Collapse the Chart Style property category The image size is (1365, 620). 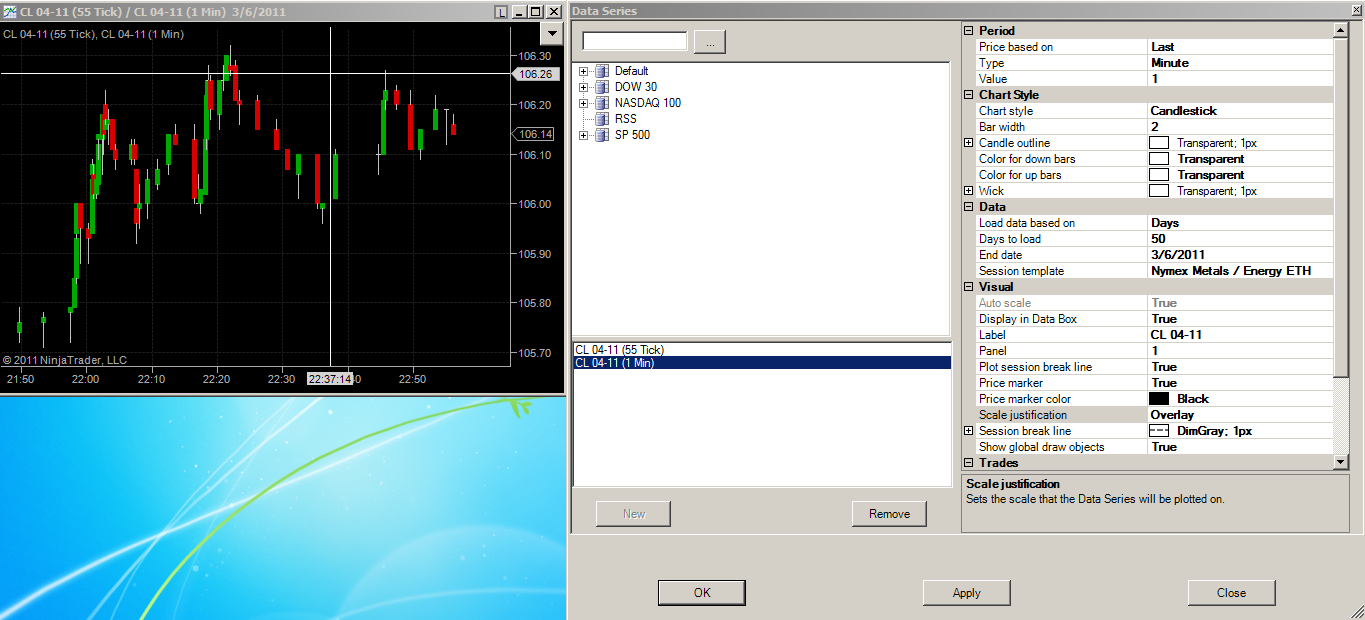click(968, 95)
